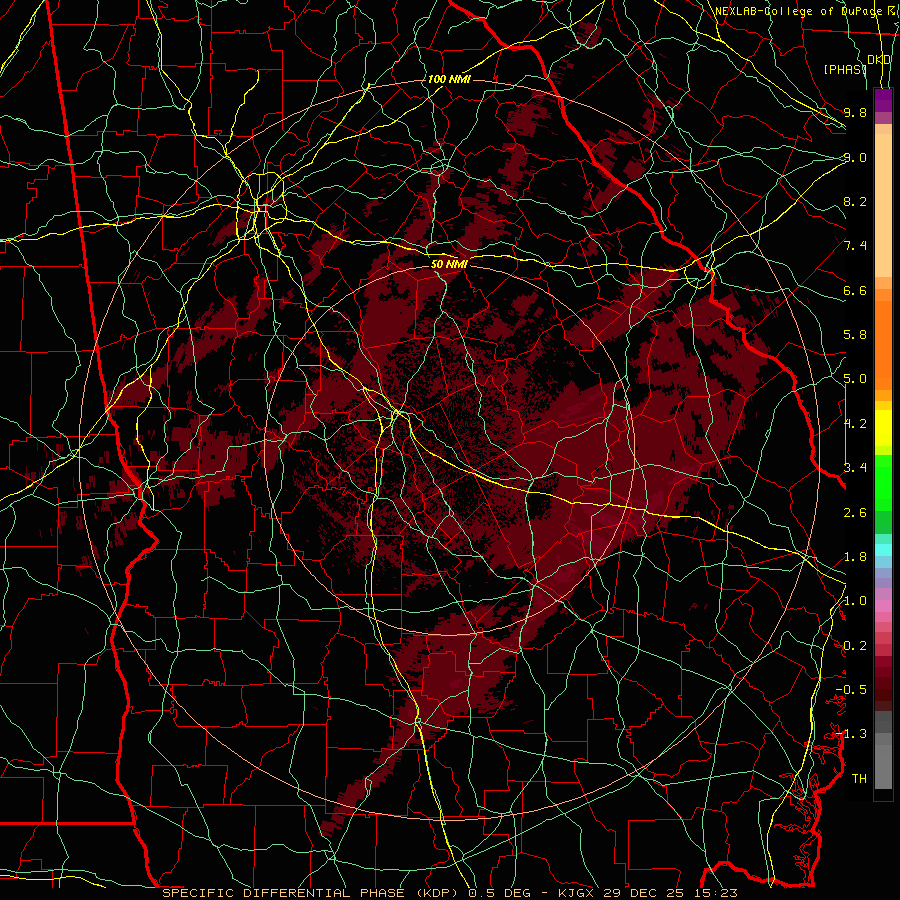Viewport: 900px width, 900px height.
Task: Select the bright green segment of the color bar
Action: click(883, 482)
